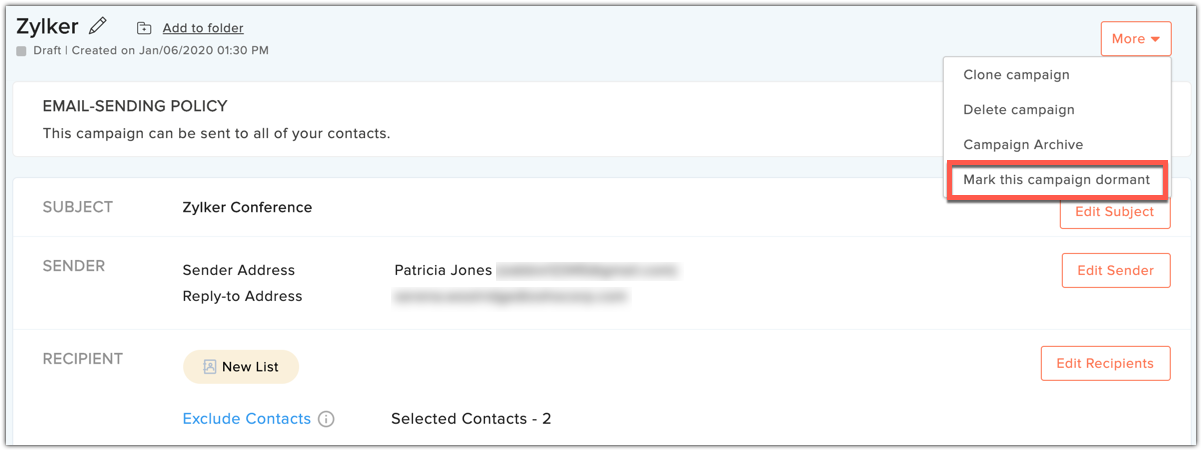Click the Zylker Conference subject text
Screen dimensions: 1202x451
[247, 208]
